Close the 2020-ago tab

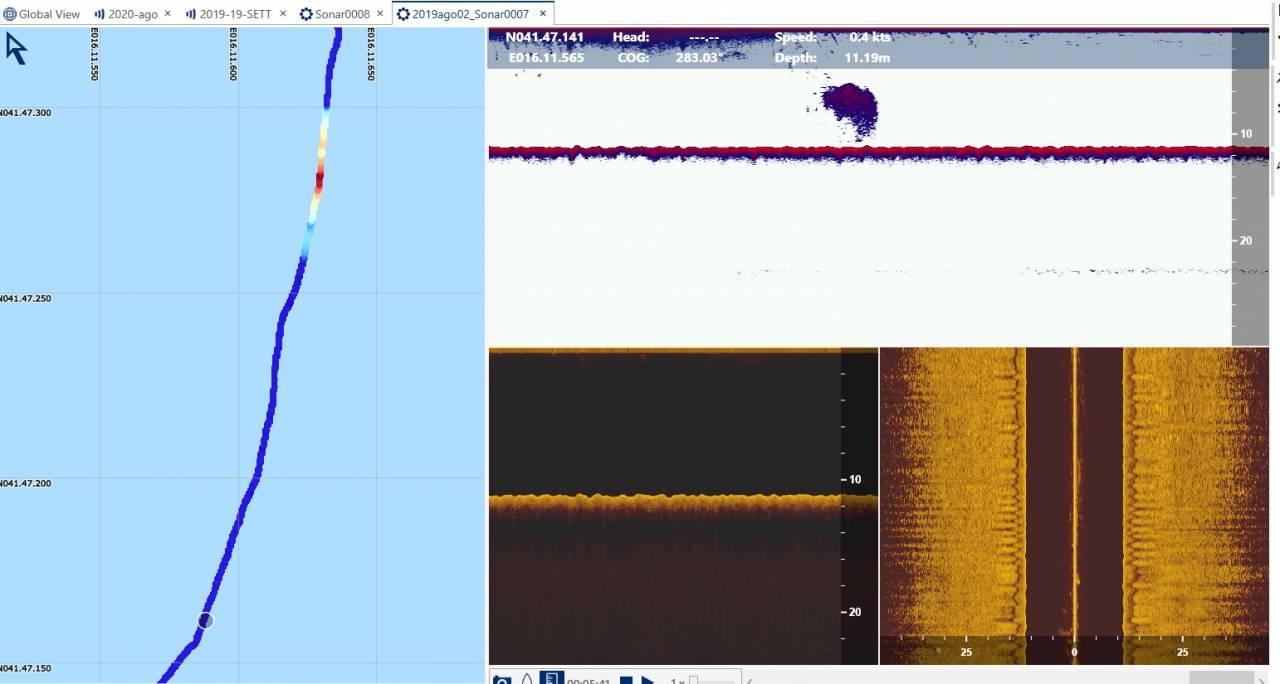coord(167,14)
